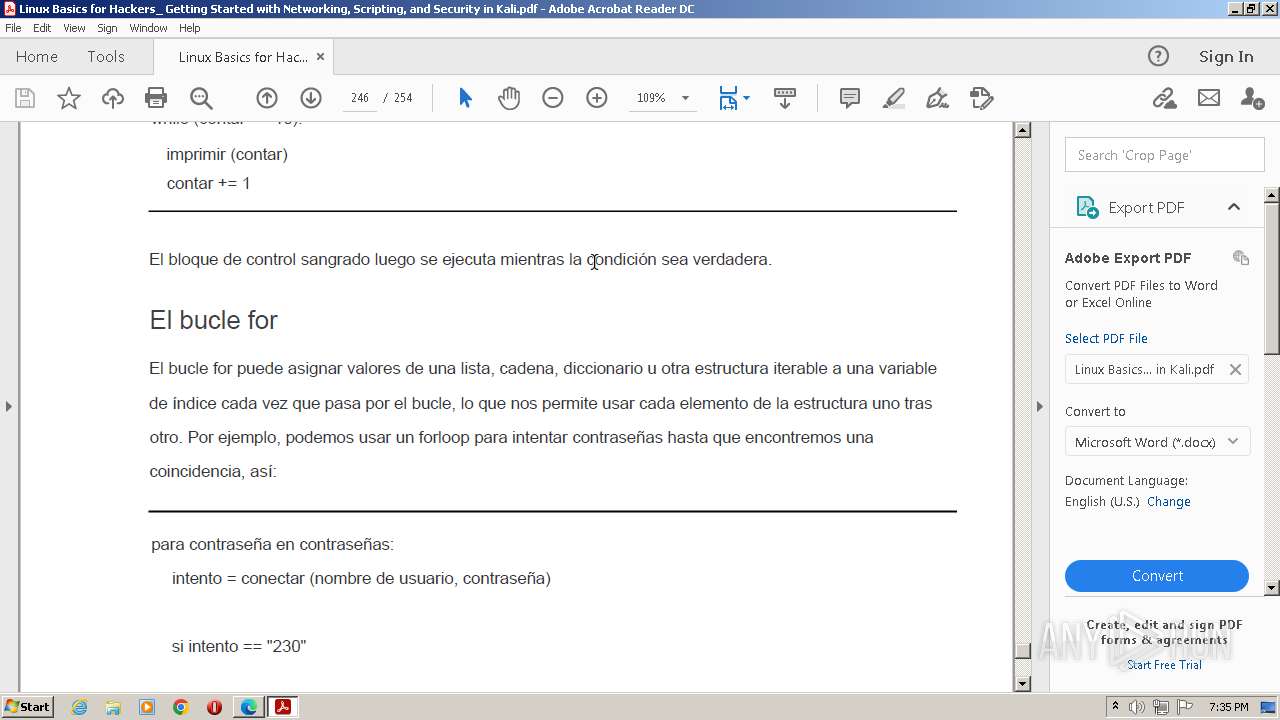The width and height of the screenshot is (1280, 720).
Task: Click the blue Convert button
Action: point(1157,576)
